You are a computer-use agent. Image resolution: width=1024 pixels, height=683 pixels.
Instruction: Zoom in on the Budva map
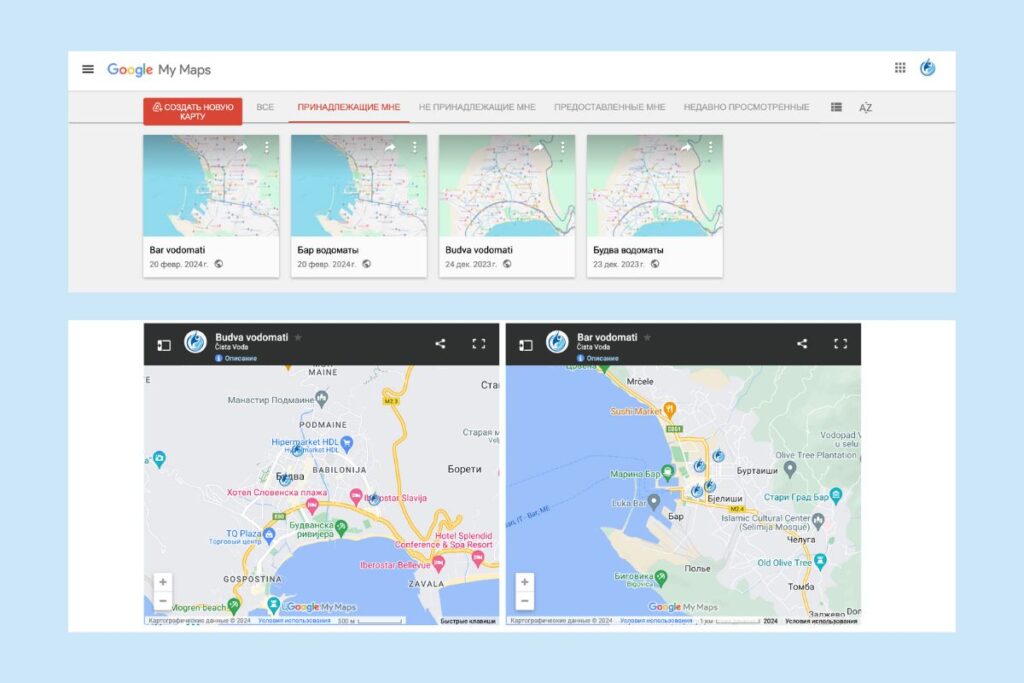(163, 582)
